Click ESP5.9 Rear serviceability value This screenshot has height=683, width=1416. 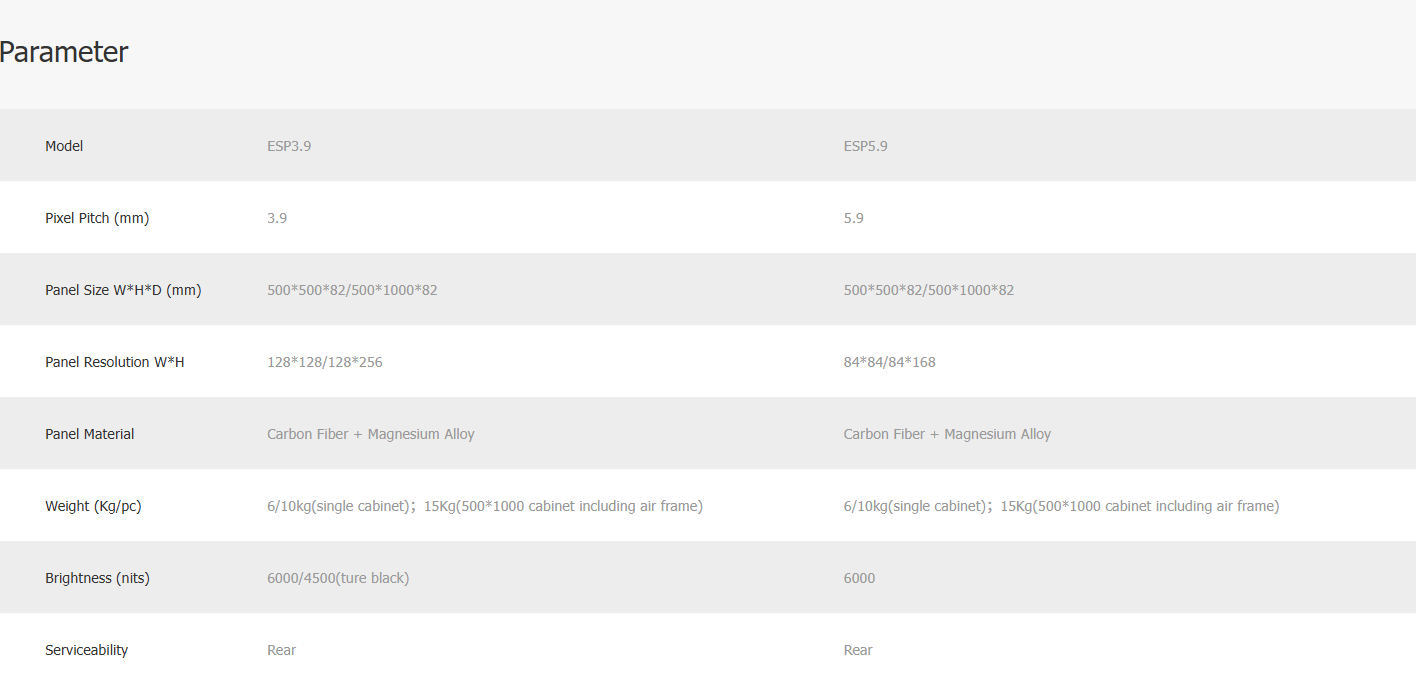click(858, 650)
